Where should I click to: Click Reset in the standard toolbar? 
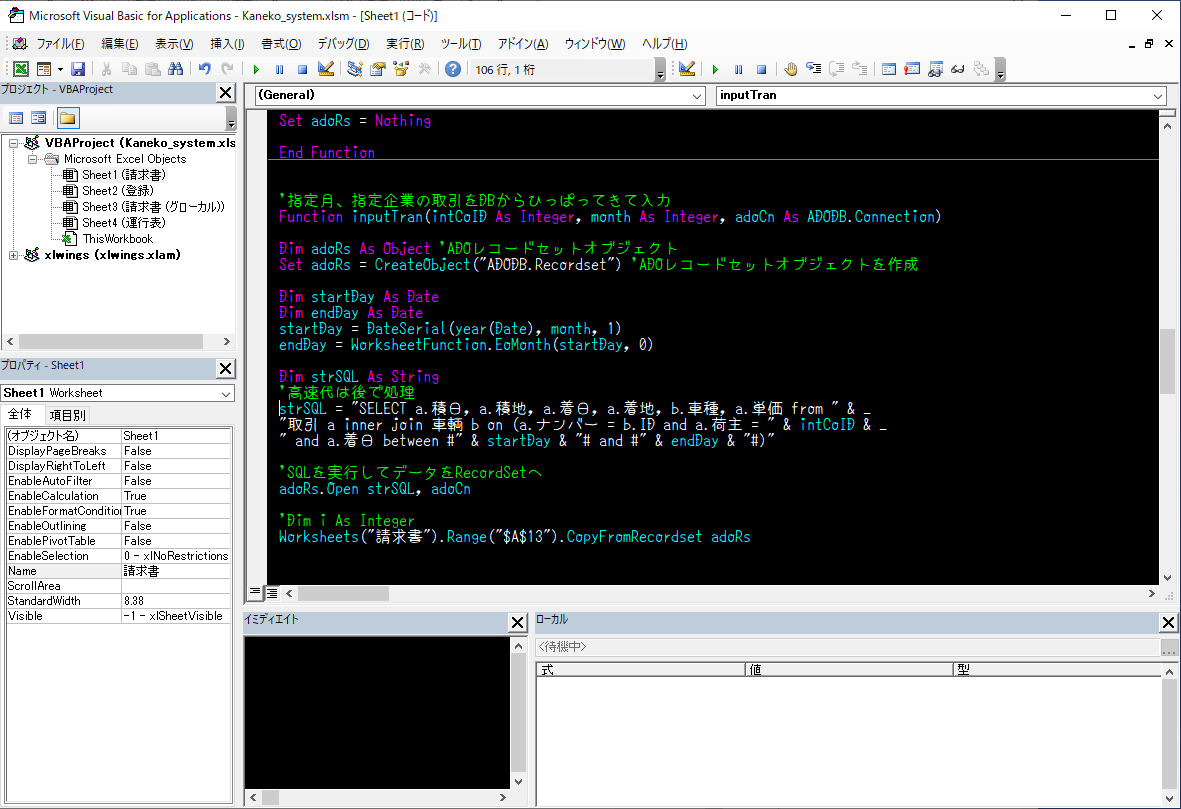(302, 69)
